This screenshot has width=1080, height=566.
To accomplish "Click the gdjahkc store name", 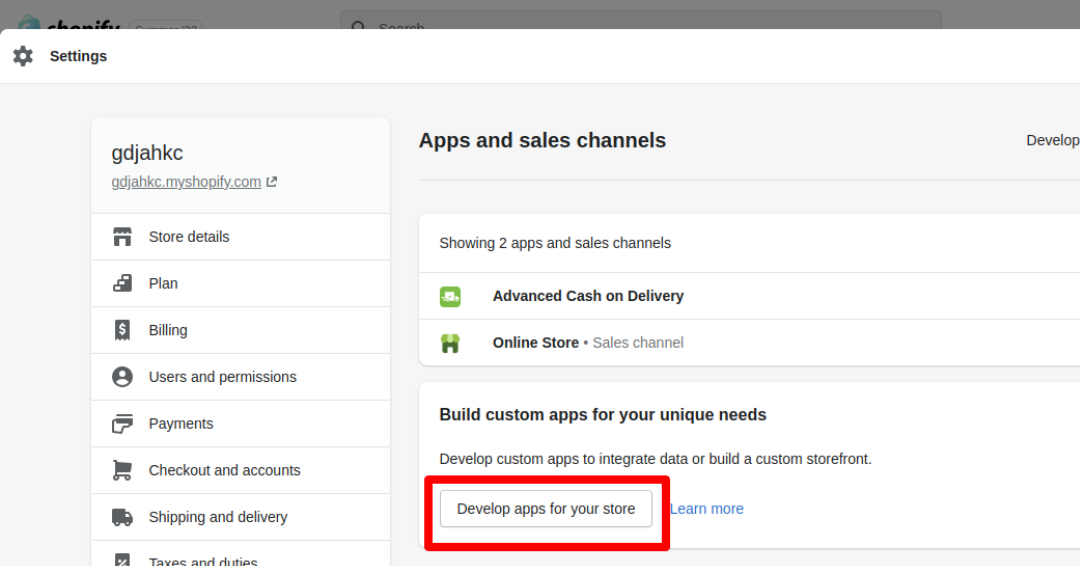I will [x=147, y=153].
